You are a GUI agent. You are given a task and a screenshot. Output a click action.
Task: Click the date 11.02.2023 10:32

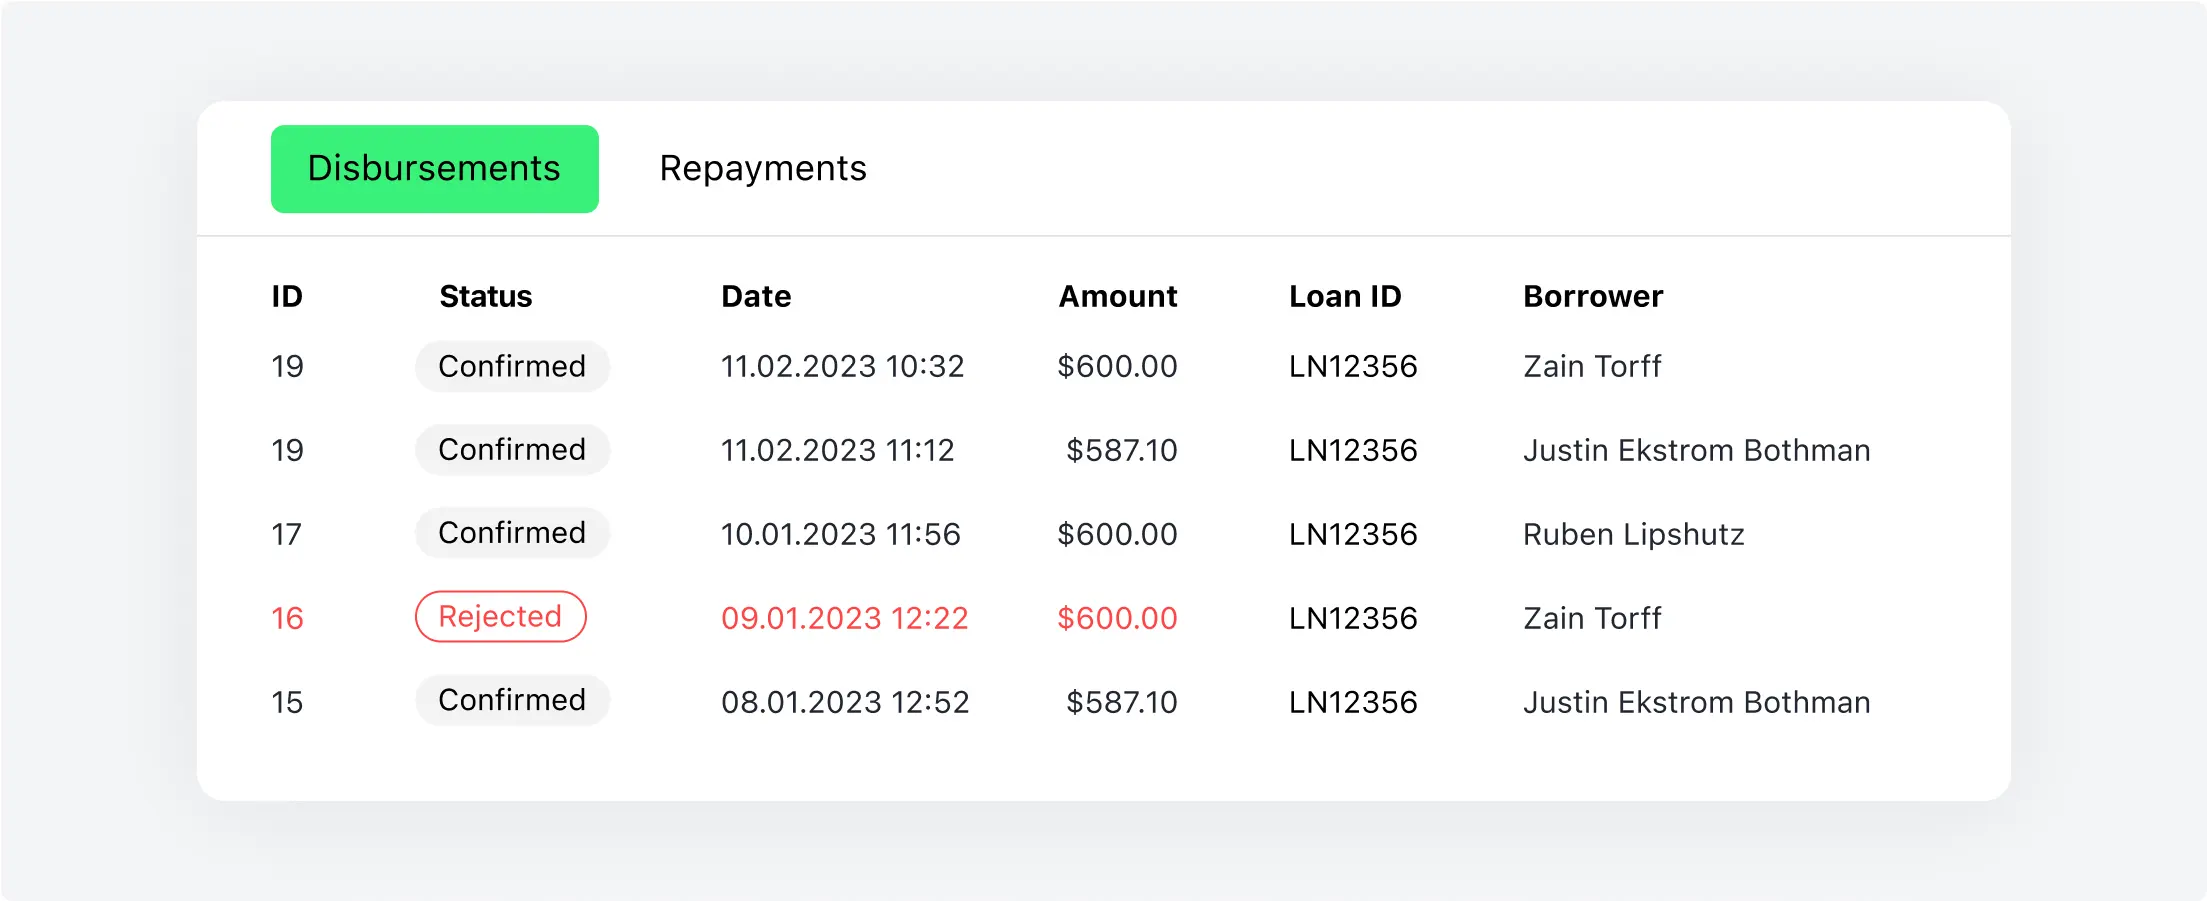[843, 367]
